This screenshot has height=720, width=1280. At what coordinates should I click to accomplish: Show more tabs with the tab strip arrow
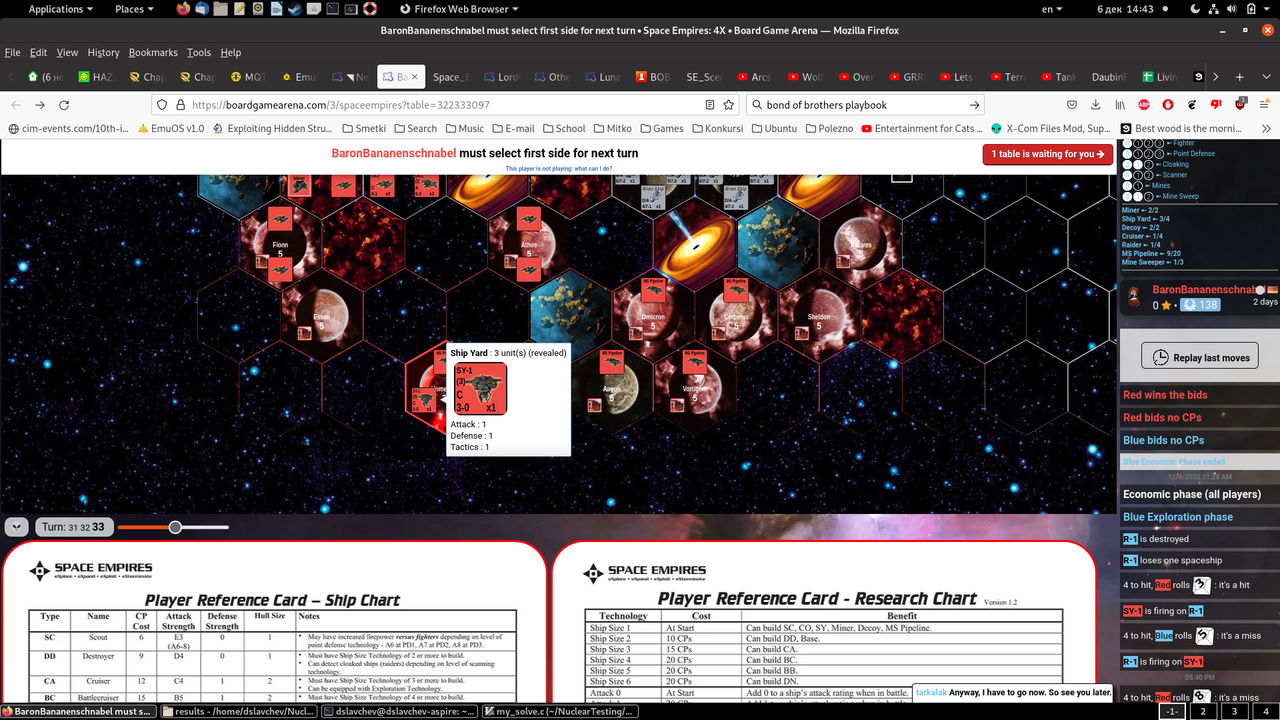point(1216,77)
